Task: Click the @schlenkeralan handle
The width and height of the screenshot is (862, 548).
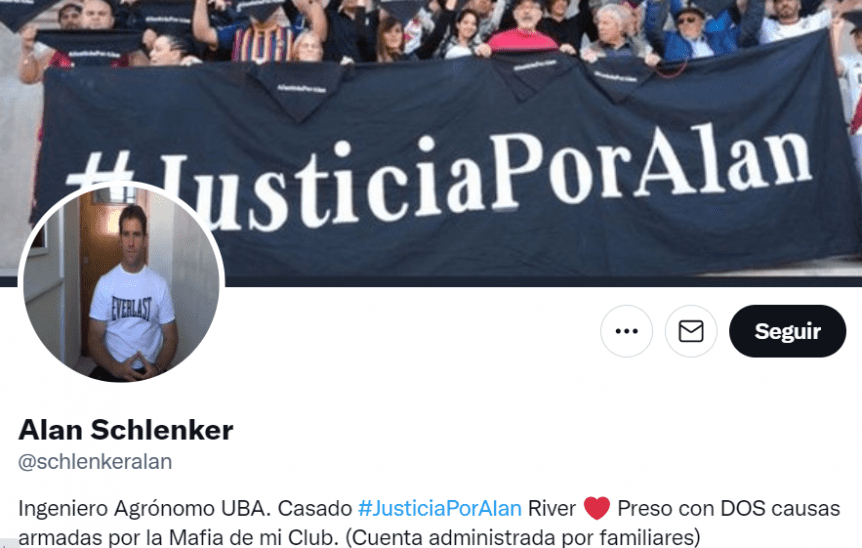Action: (x=95, y=462)
